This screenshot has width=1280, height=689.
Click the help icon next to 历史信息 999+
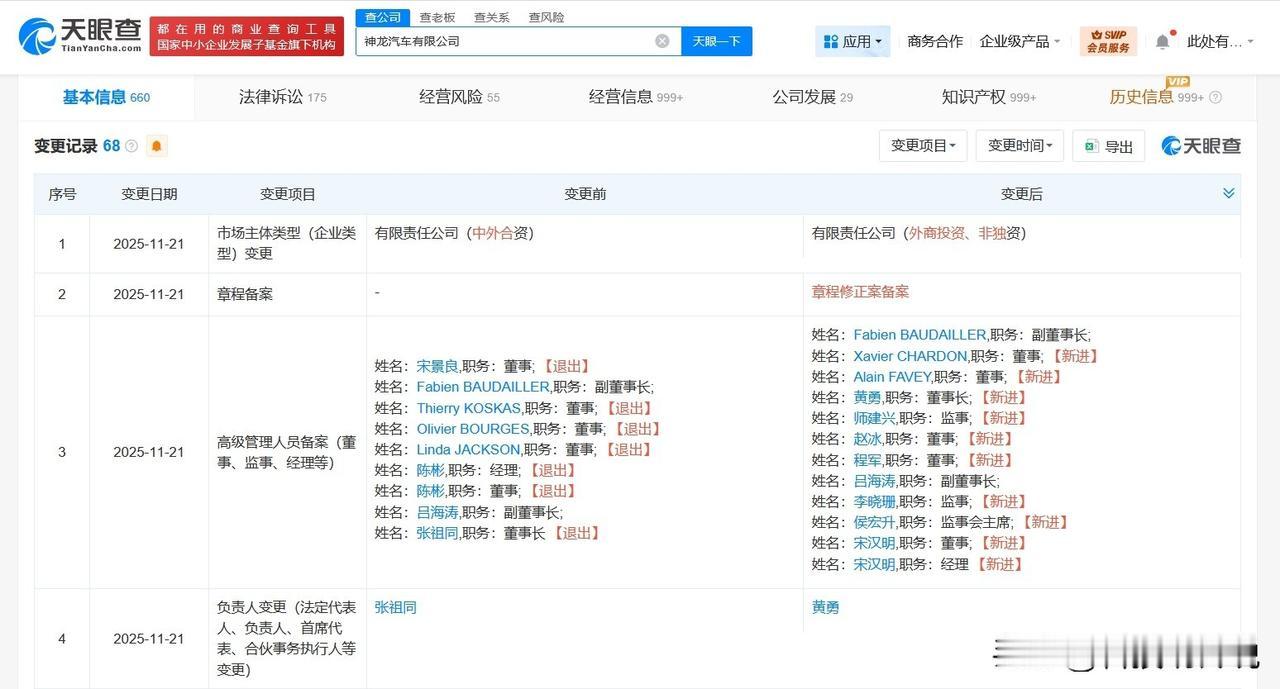pos(1215,98)
